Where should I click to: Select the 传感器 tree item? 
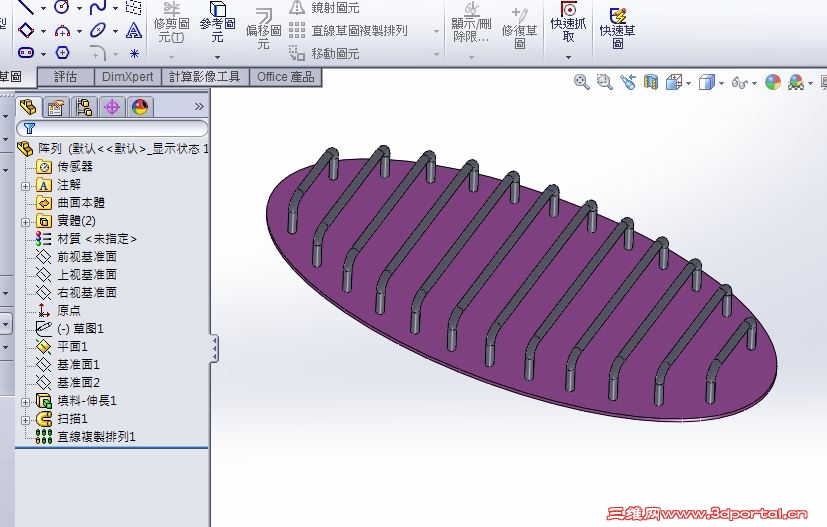(74, 167)
